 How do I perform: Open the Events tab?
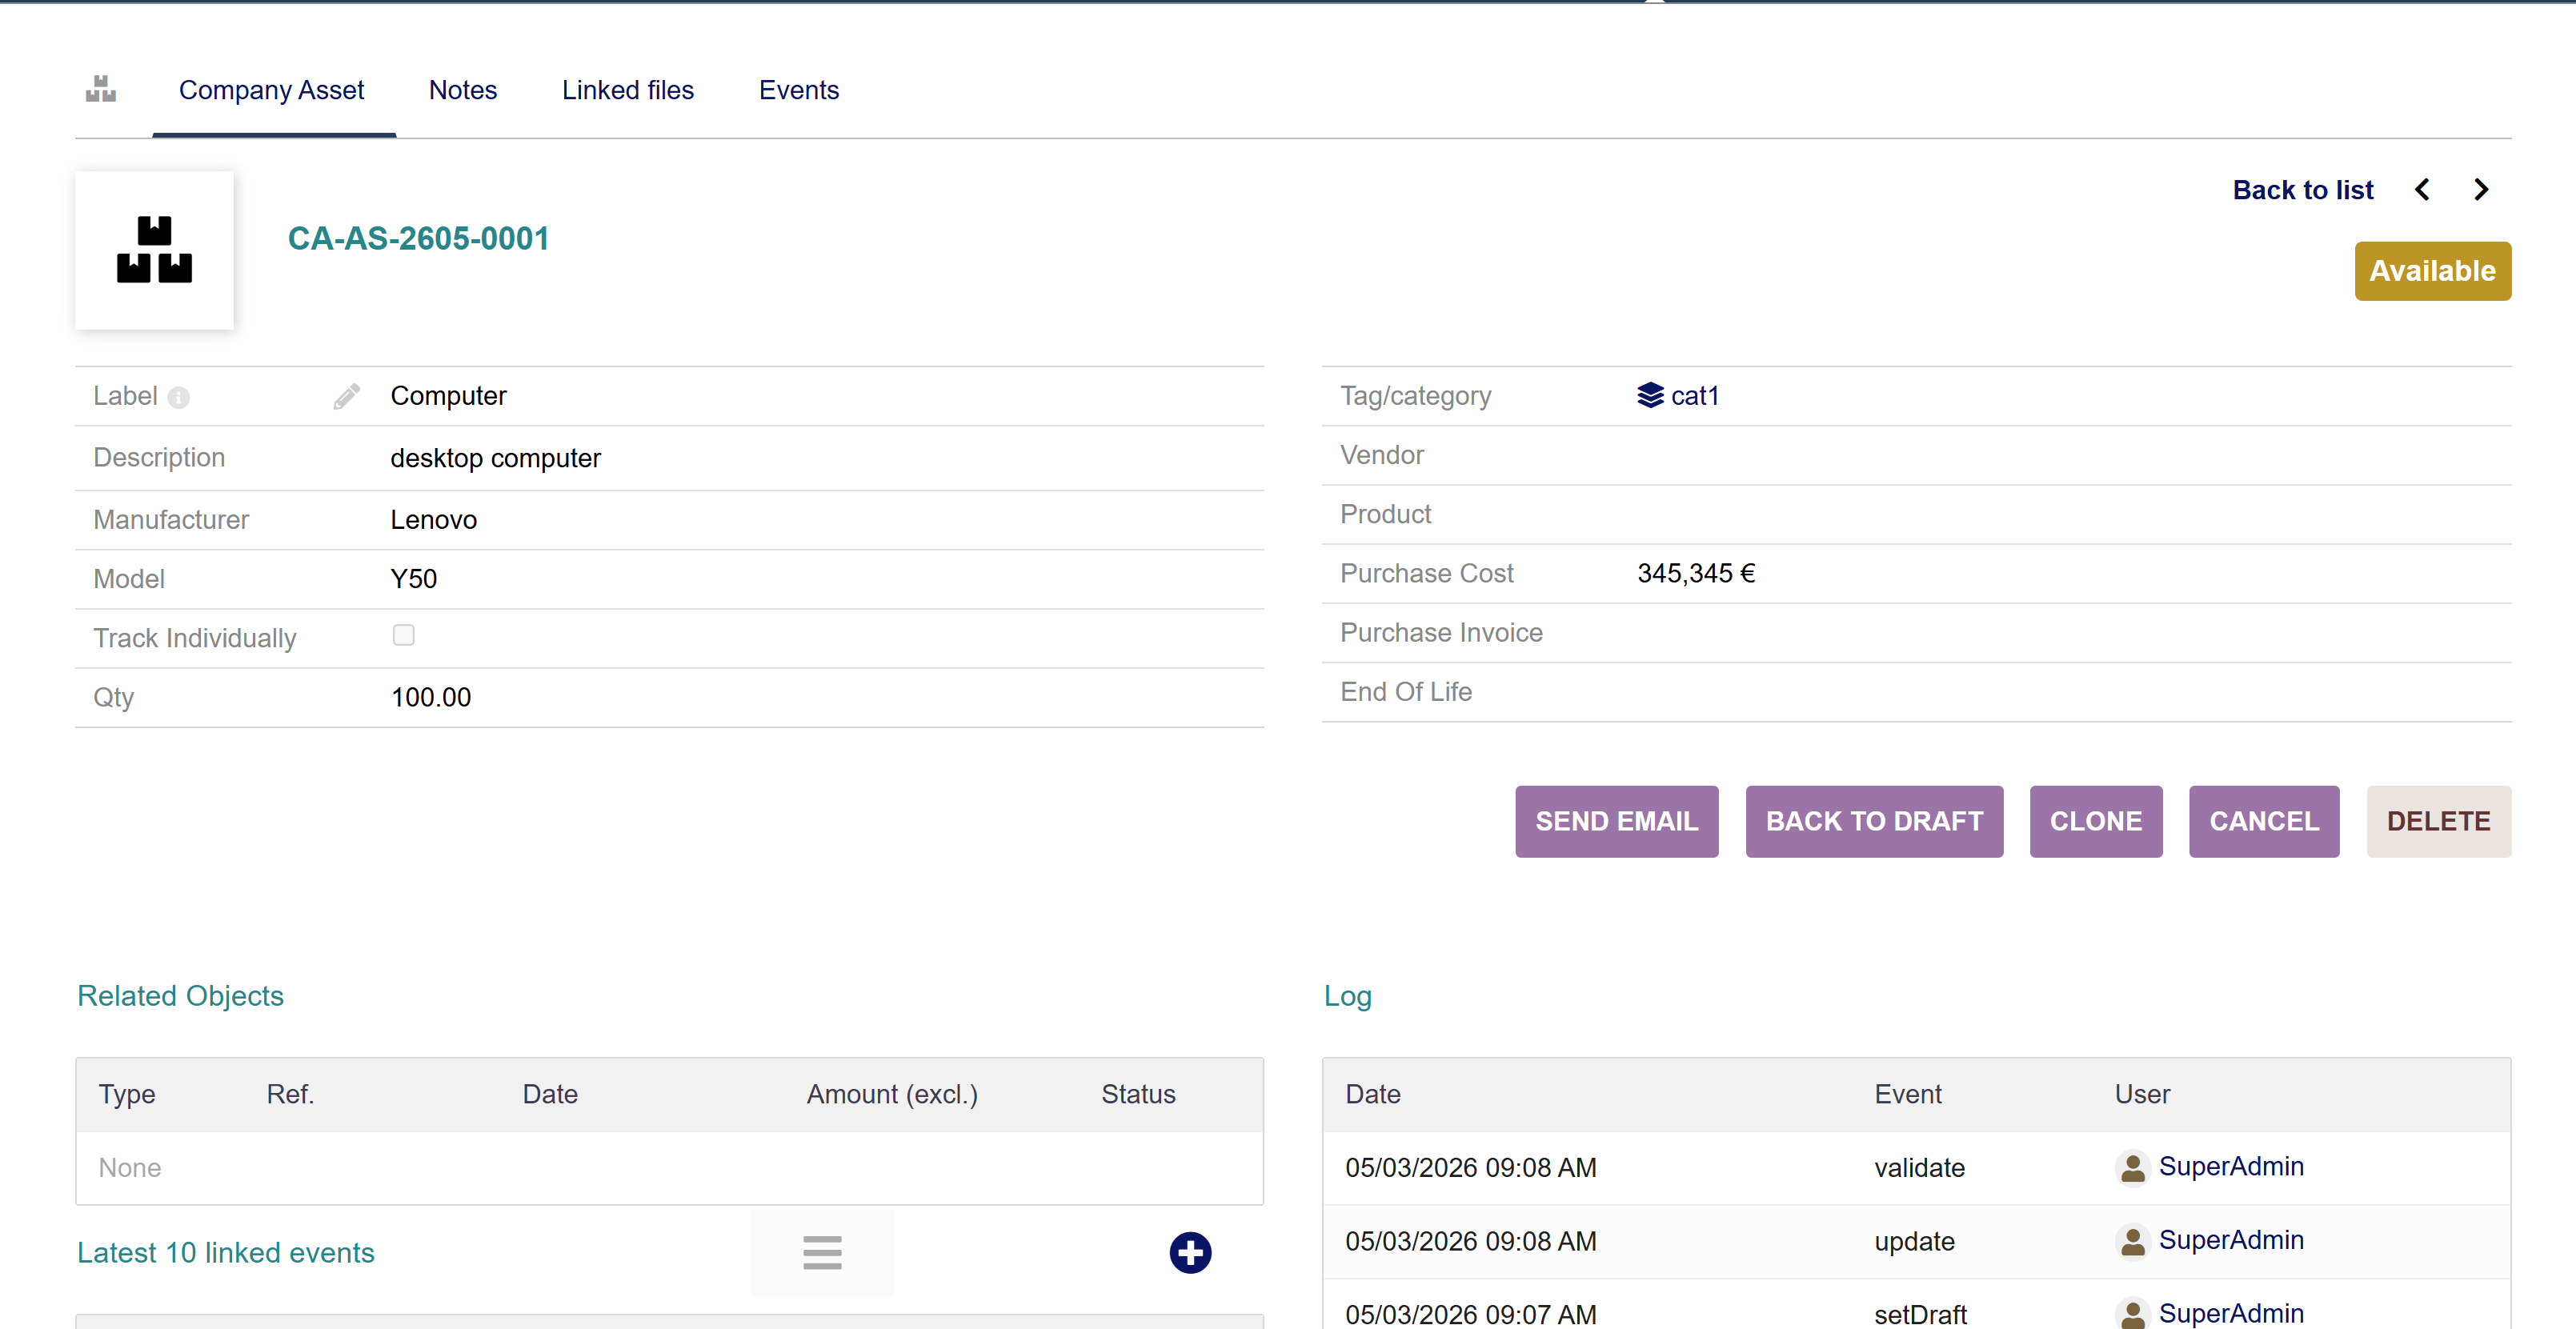point(799,90)
